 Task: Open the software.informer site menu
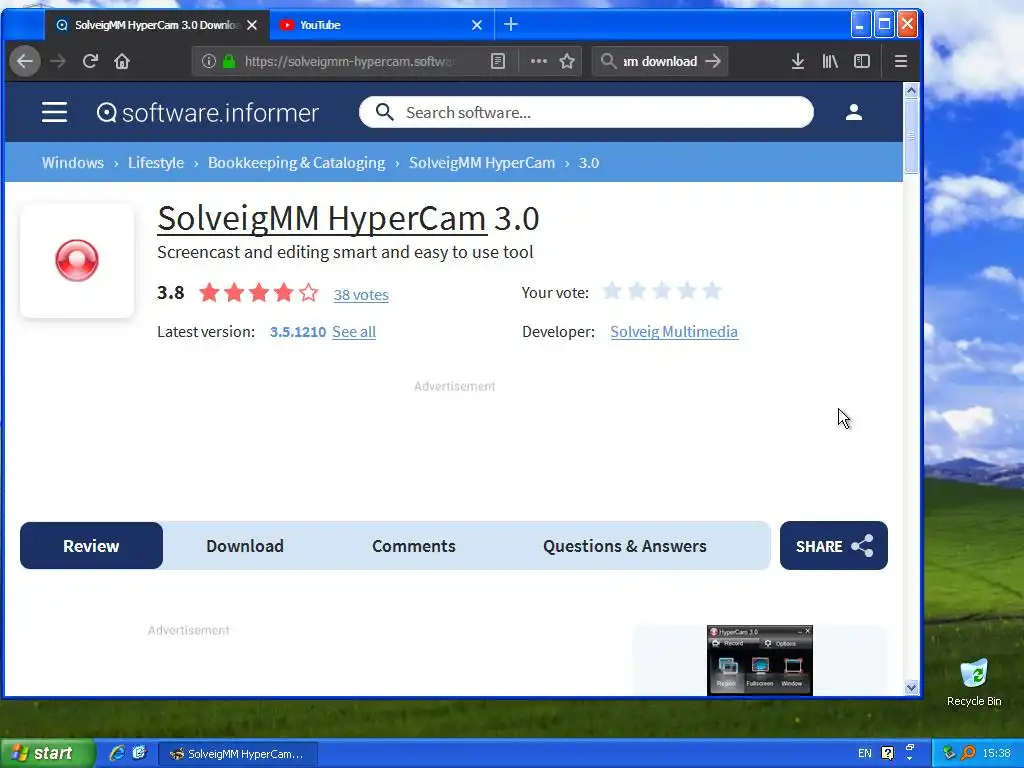[x=54, y=112]
